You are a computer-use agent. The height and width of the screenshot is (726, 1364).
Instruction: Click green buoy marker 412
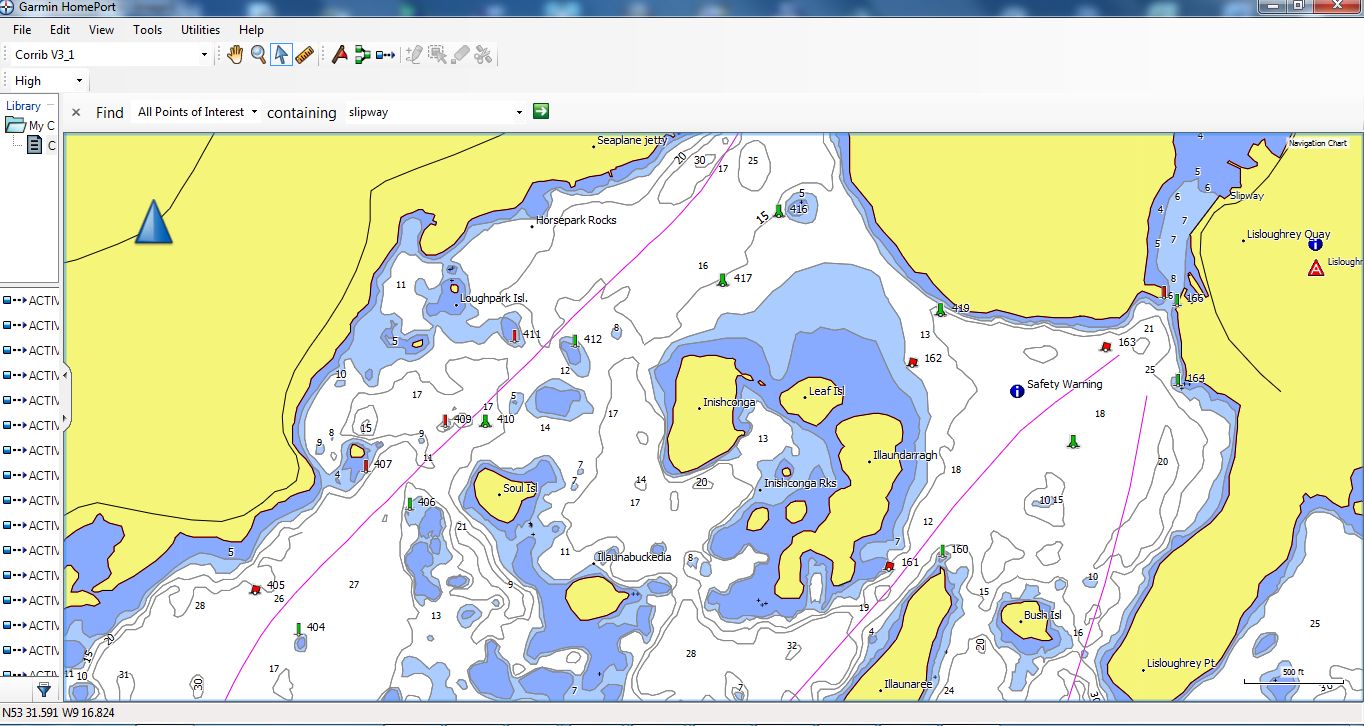[575, 341]
